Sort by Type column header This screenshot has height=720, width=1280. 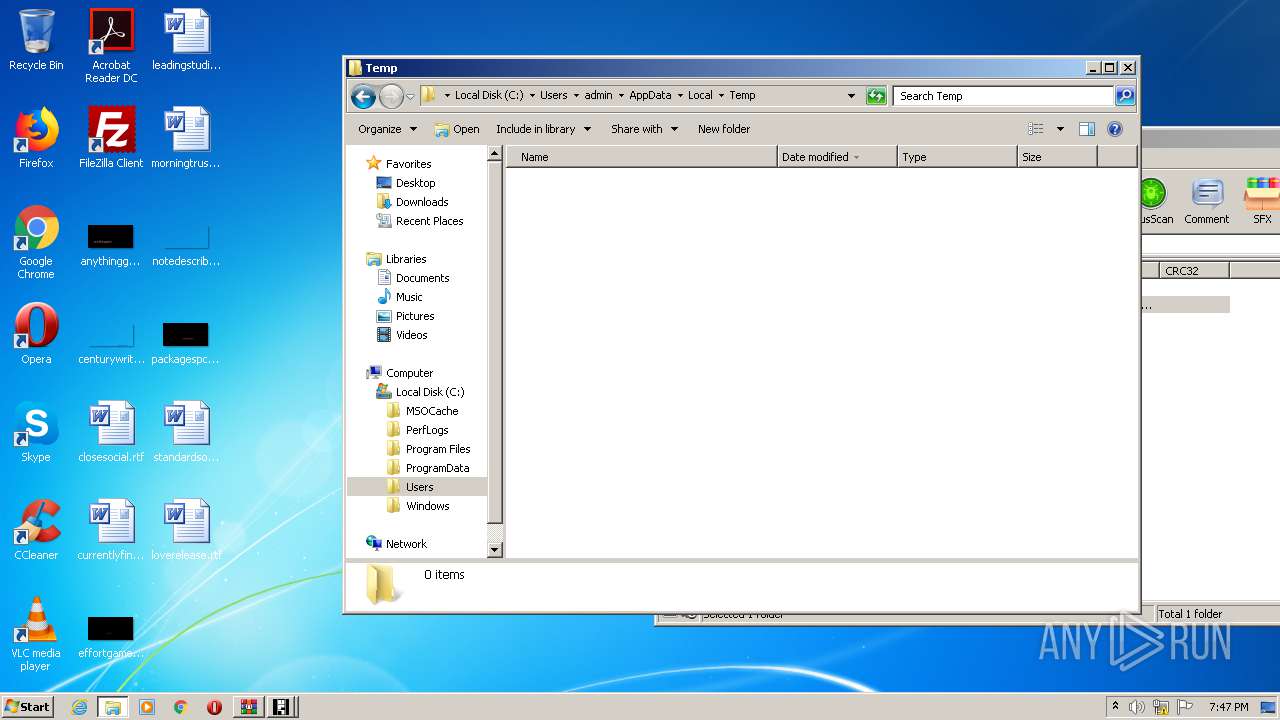click(x=957, y=157)
